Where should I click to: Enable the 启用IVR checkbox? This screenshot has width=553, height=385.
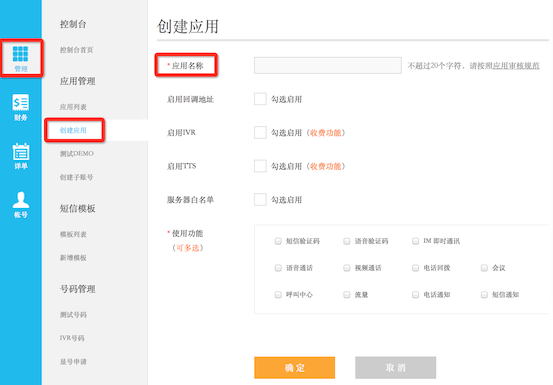tap(260, 133)
